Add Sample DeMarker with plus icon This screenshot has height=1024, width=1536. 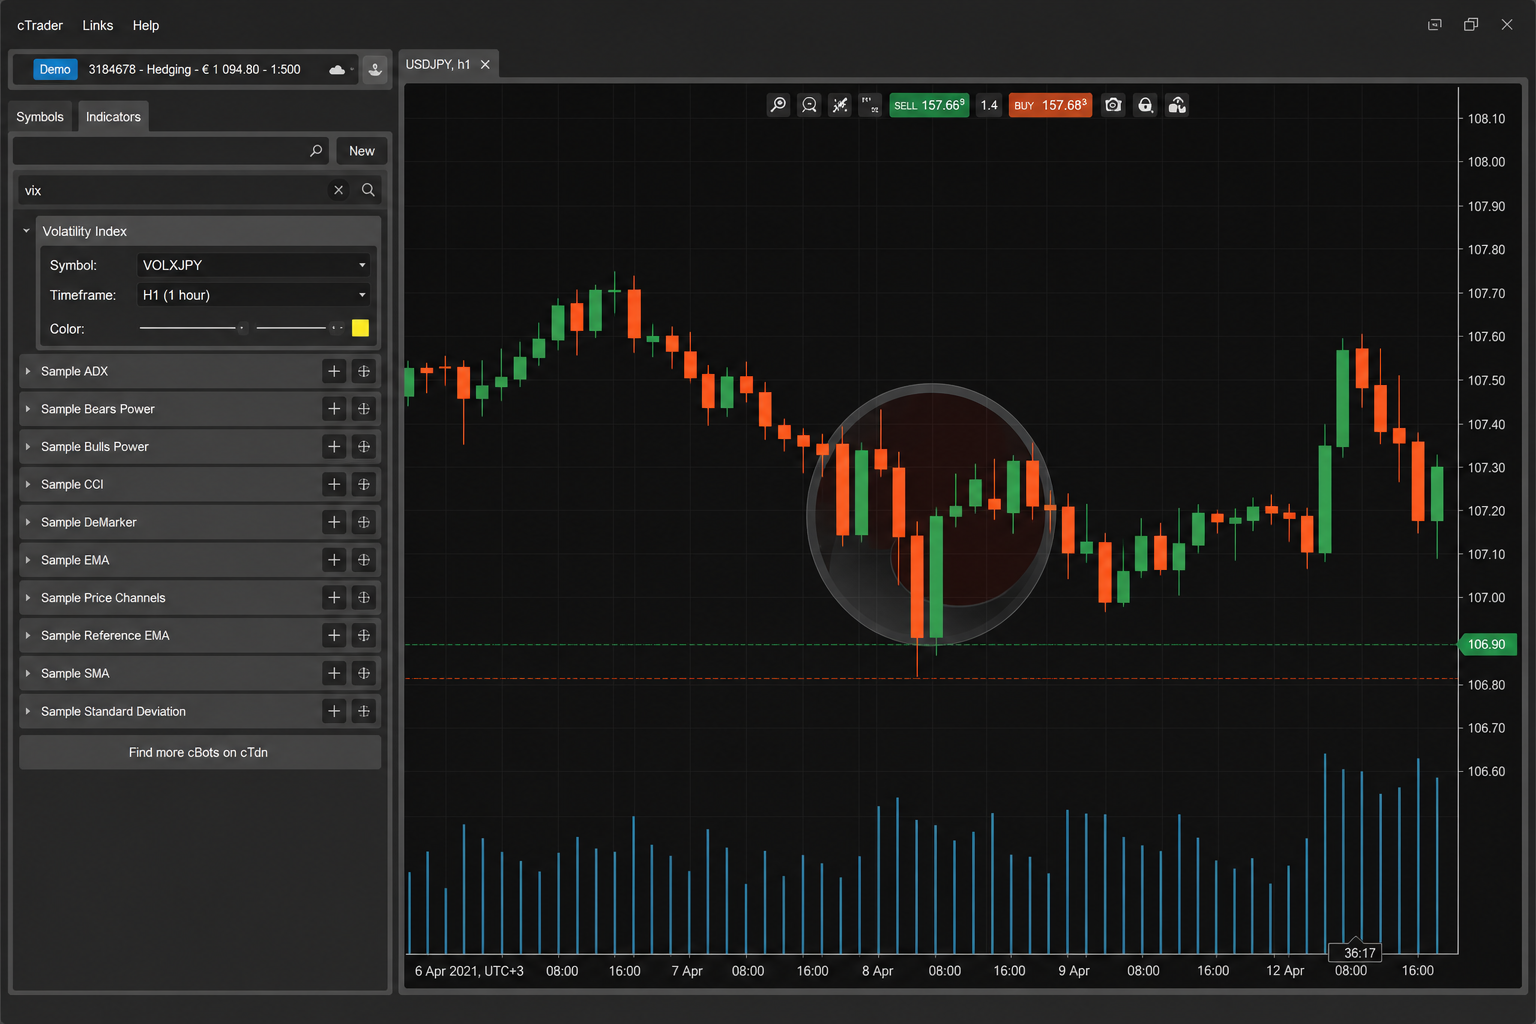tap(334, 522)
